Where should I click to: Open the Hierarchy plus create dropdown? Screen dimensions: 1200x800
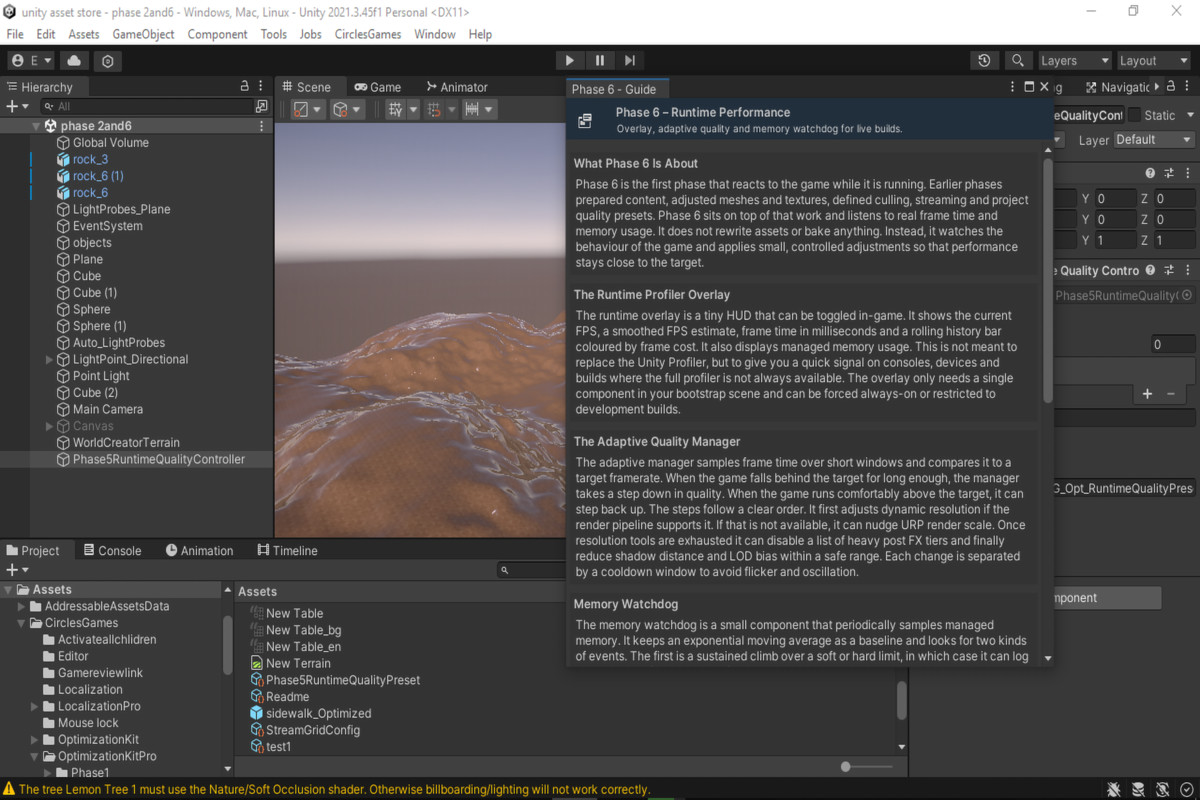tap(18, 106)
